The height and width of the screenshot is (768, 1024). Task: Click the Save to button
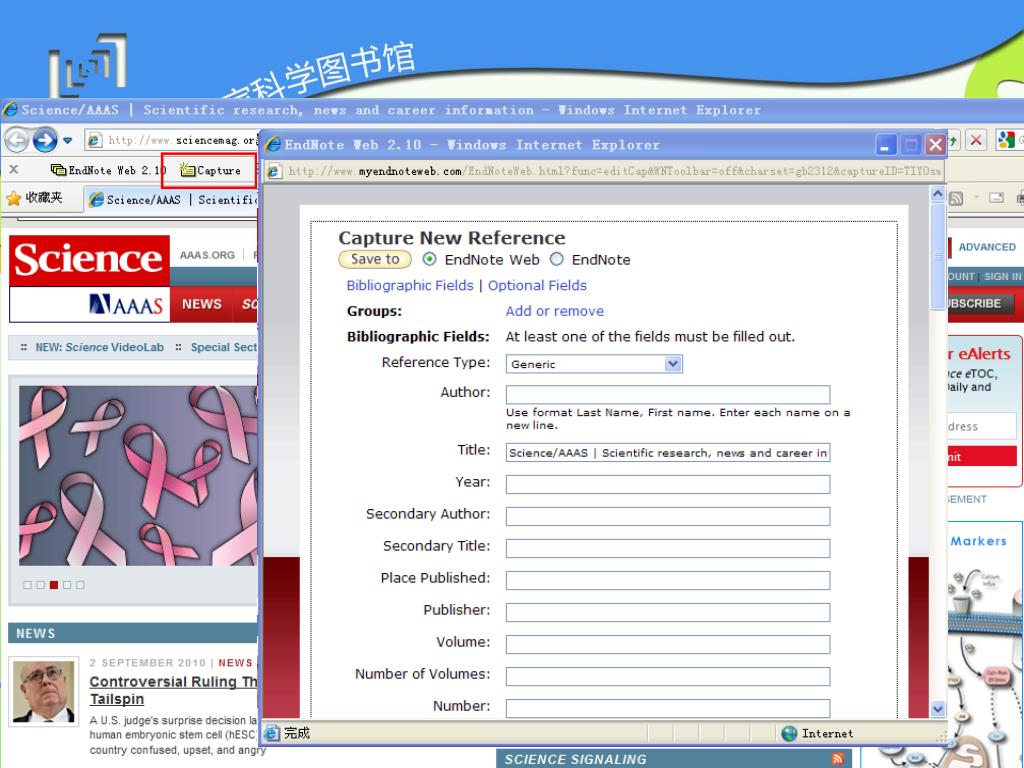375,259
